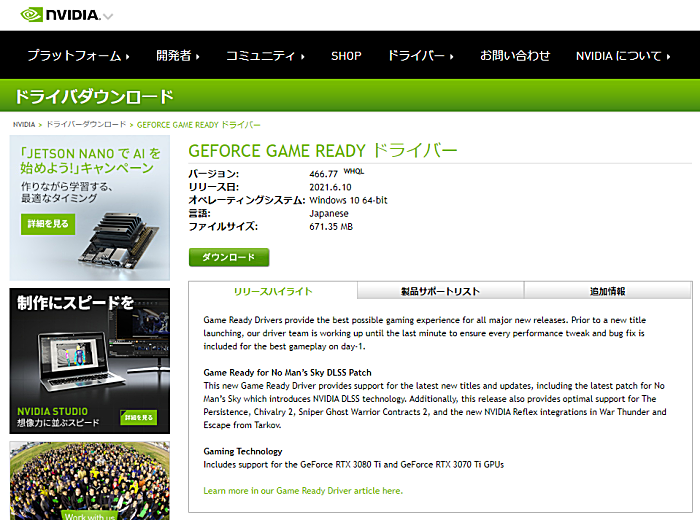The image size is (700, 520).
Task: Click the language value Japanese
Action: click(329, 213)
